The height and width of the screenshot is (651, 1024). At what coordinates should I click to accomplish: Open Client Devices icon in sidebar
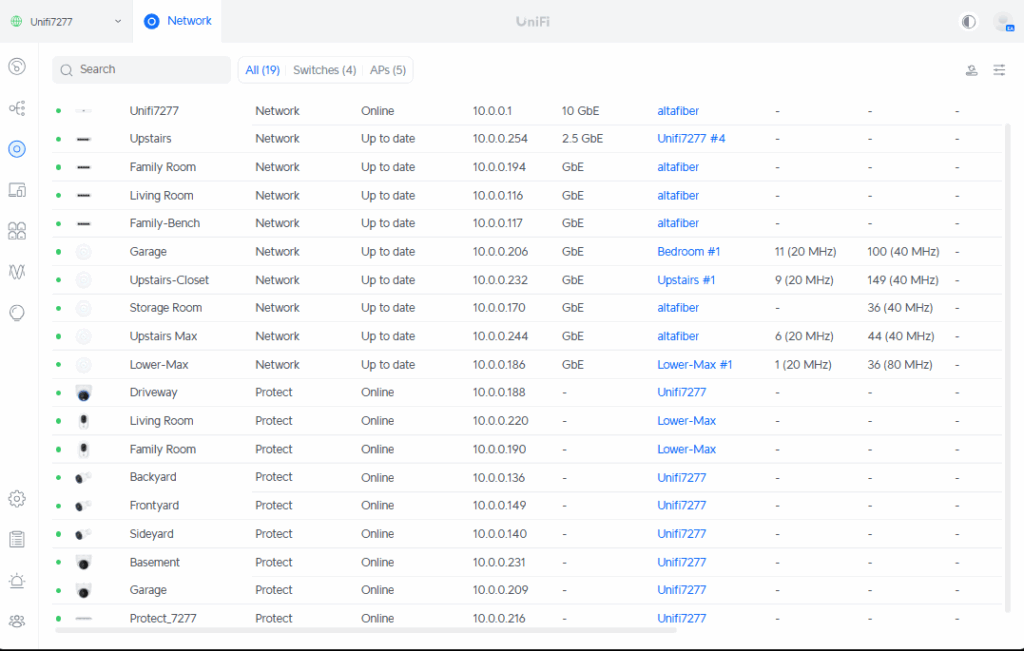[17, 190]
